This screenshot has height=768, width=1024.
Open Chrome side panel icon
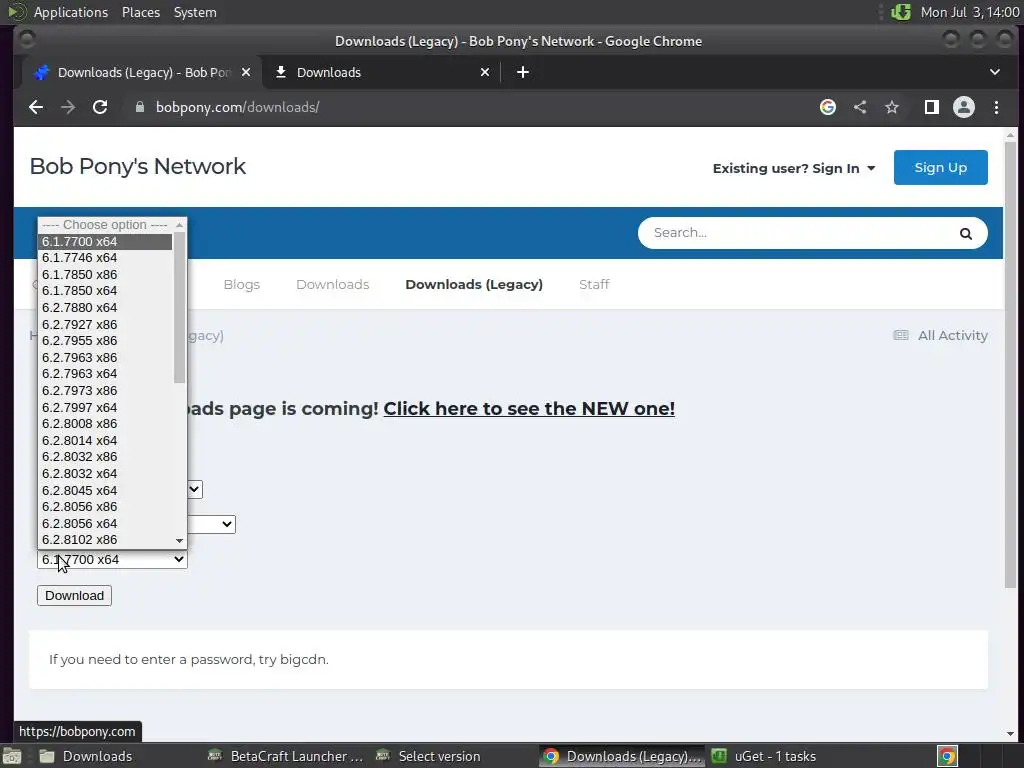click(932, 107)
